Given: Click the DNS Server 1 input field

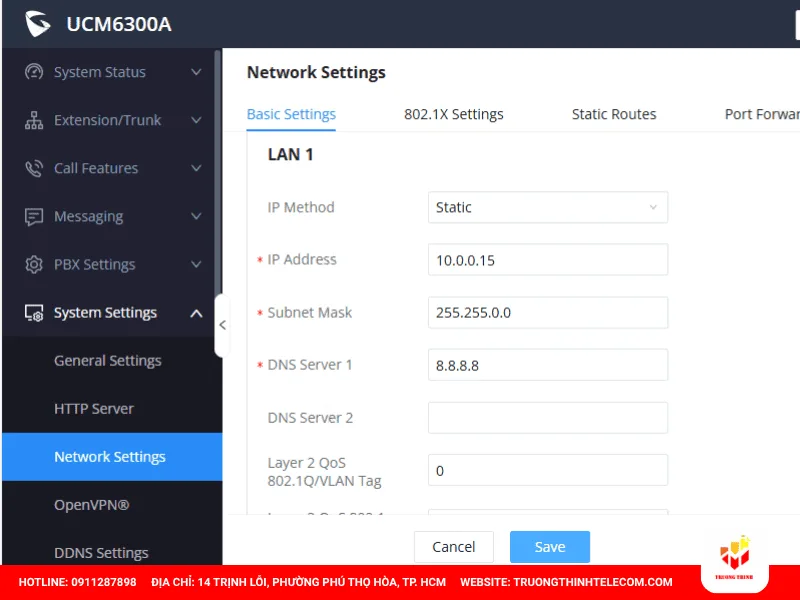Looking at the screenshot, I should click(548, 365).
